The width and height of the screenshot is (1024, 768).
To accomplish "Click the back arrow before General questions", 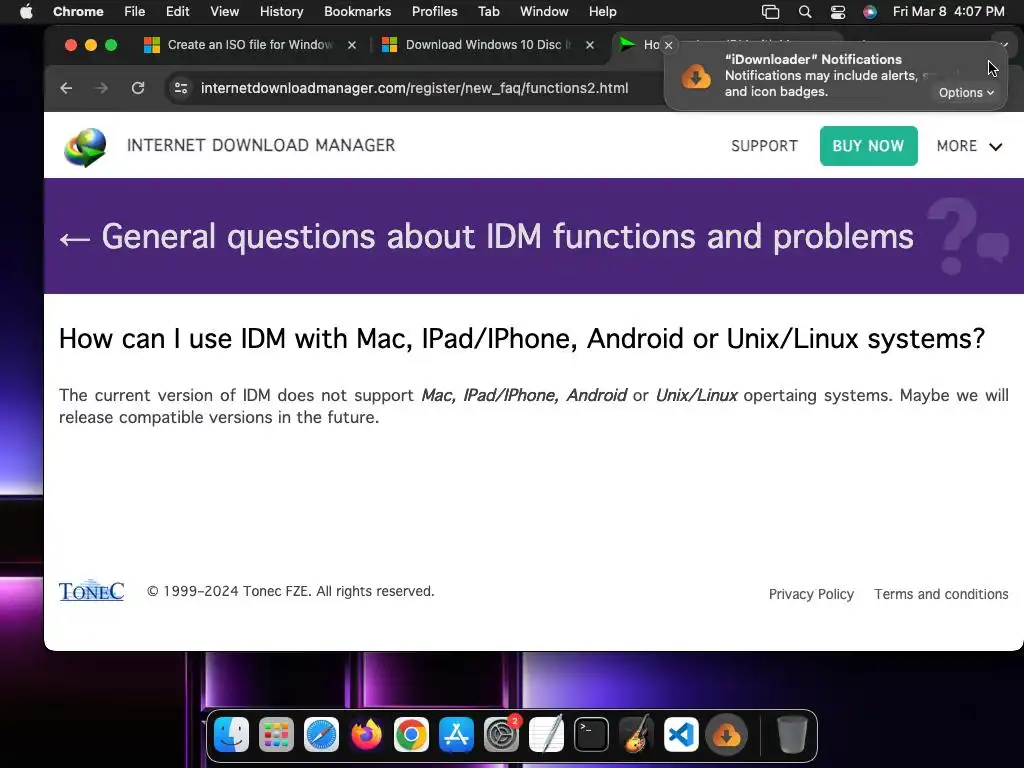I will point(74,239).
